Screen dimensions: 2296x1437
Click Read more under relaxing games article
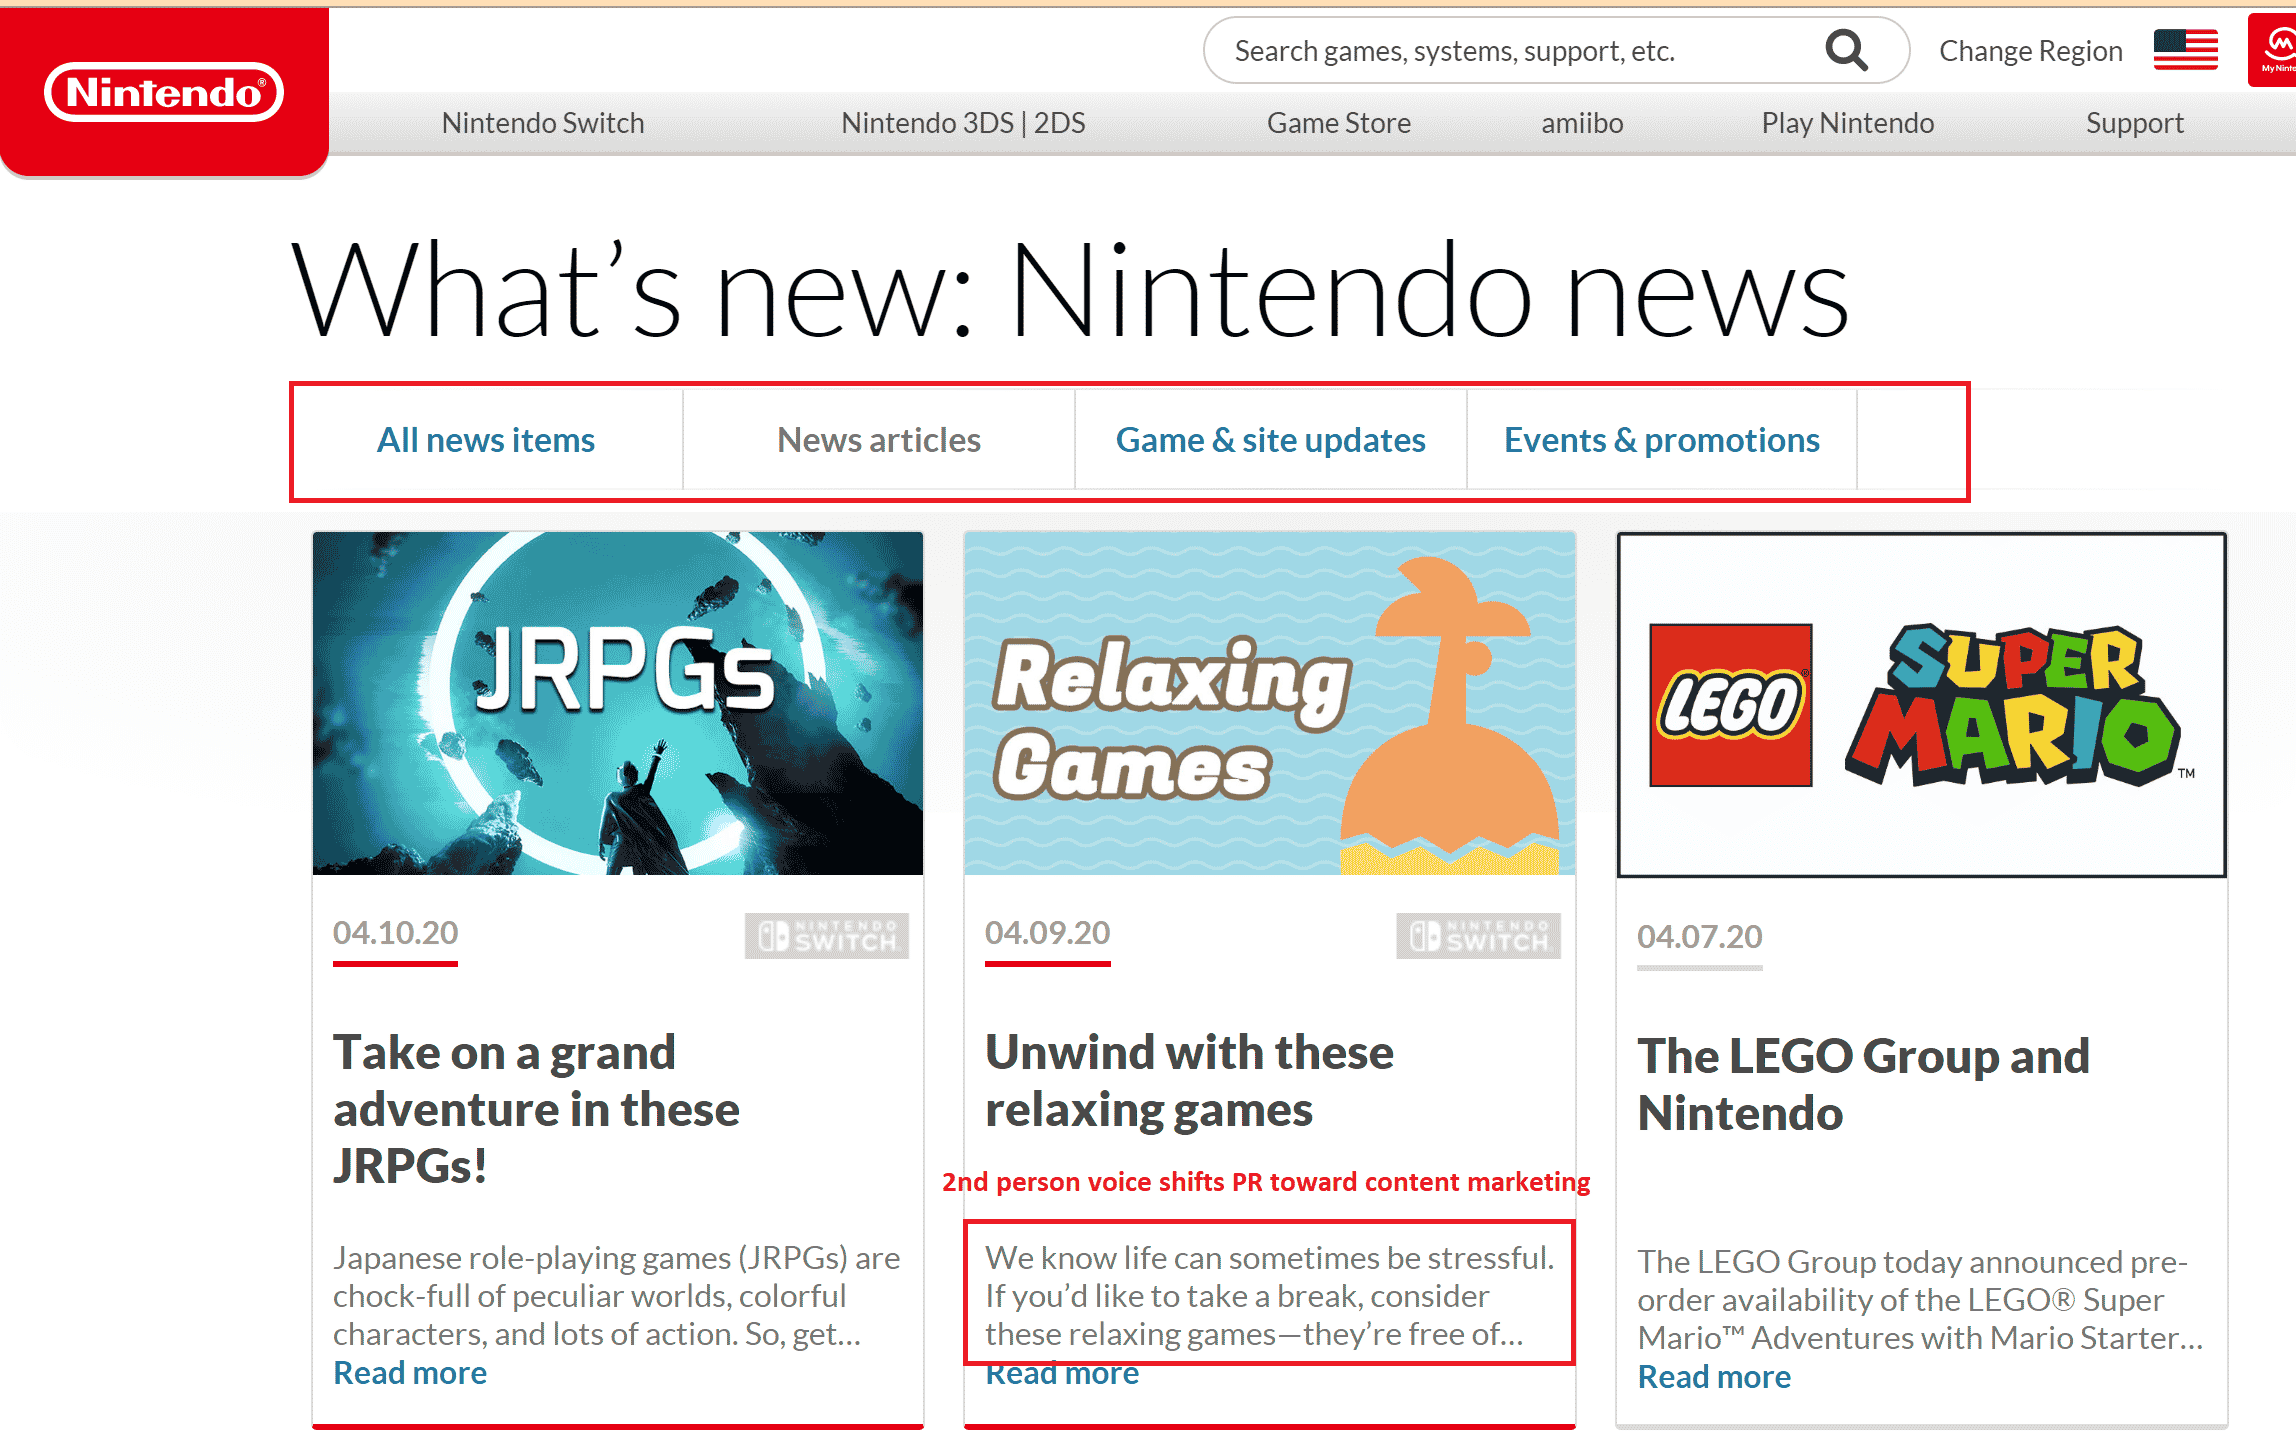[x=1062, y=1375]
